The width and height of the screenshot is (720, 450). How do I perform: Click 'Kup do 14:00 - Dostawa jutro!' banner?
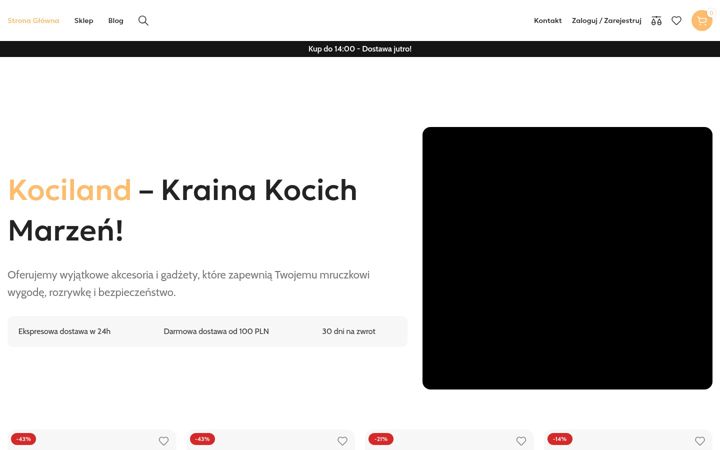[360, 49]
